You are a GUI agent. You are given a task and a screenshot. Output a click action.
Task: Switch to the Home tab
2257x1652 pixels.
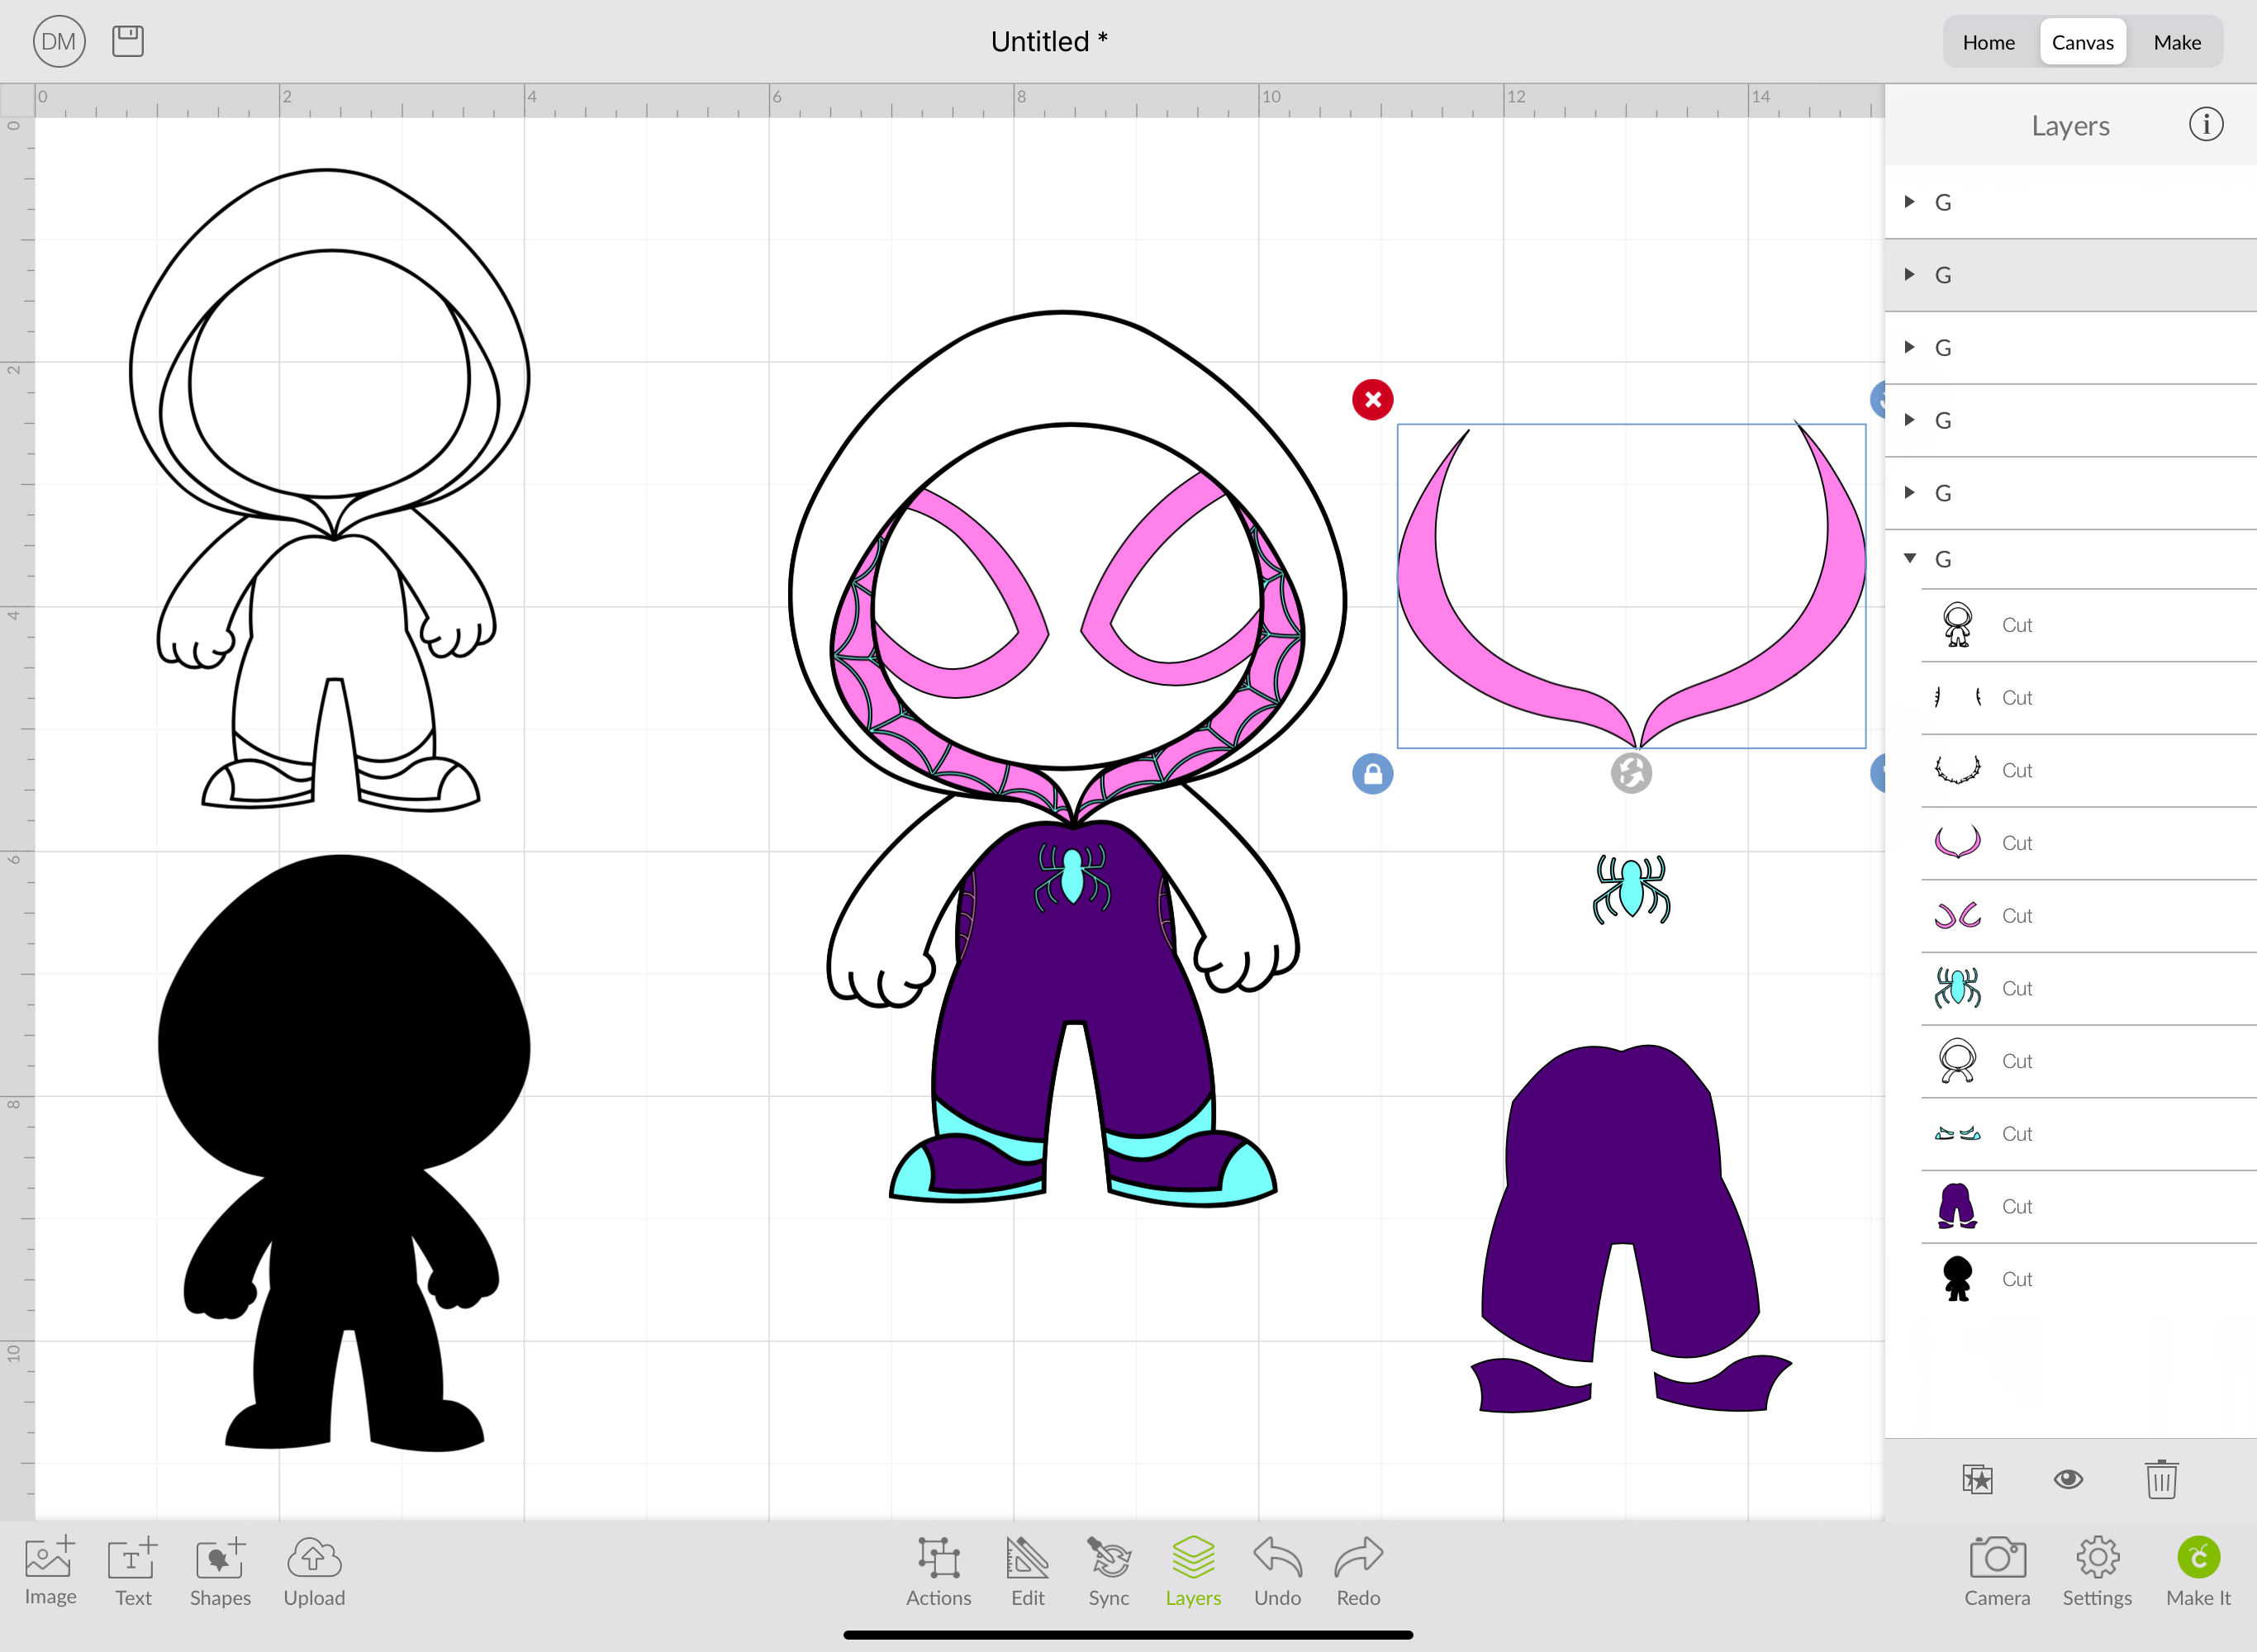[1988, 42]
